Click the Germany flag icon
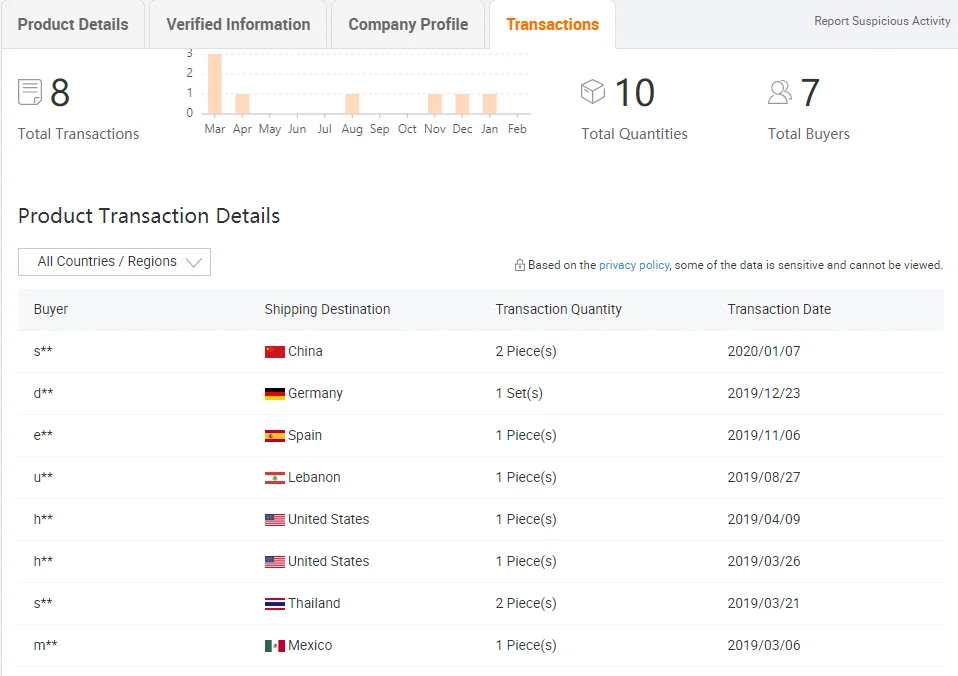This screenshot has width=958, height=676. point(275,394)
